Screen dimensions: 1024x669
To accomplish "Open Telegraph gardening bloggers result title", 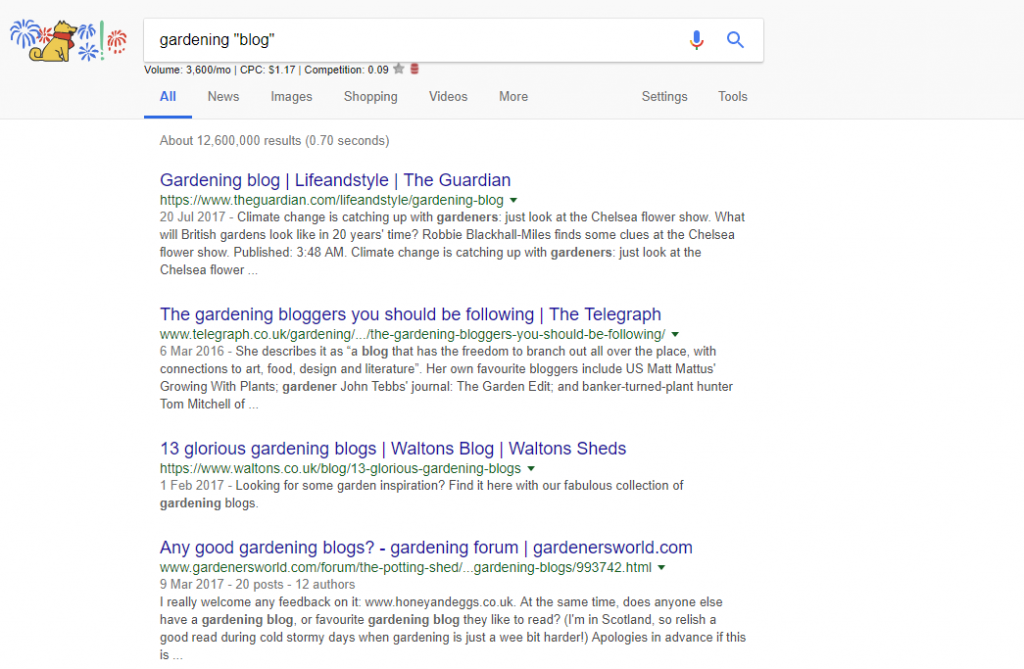I will click(410, 314).
